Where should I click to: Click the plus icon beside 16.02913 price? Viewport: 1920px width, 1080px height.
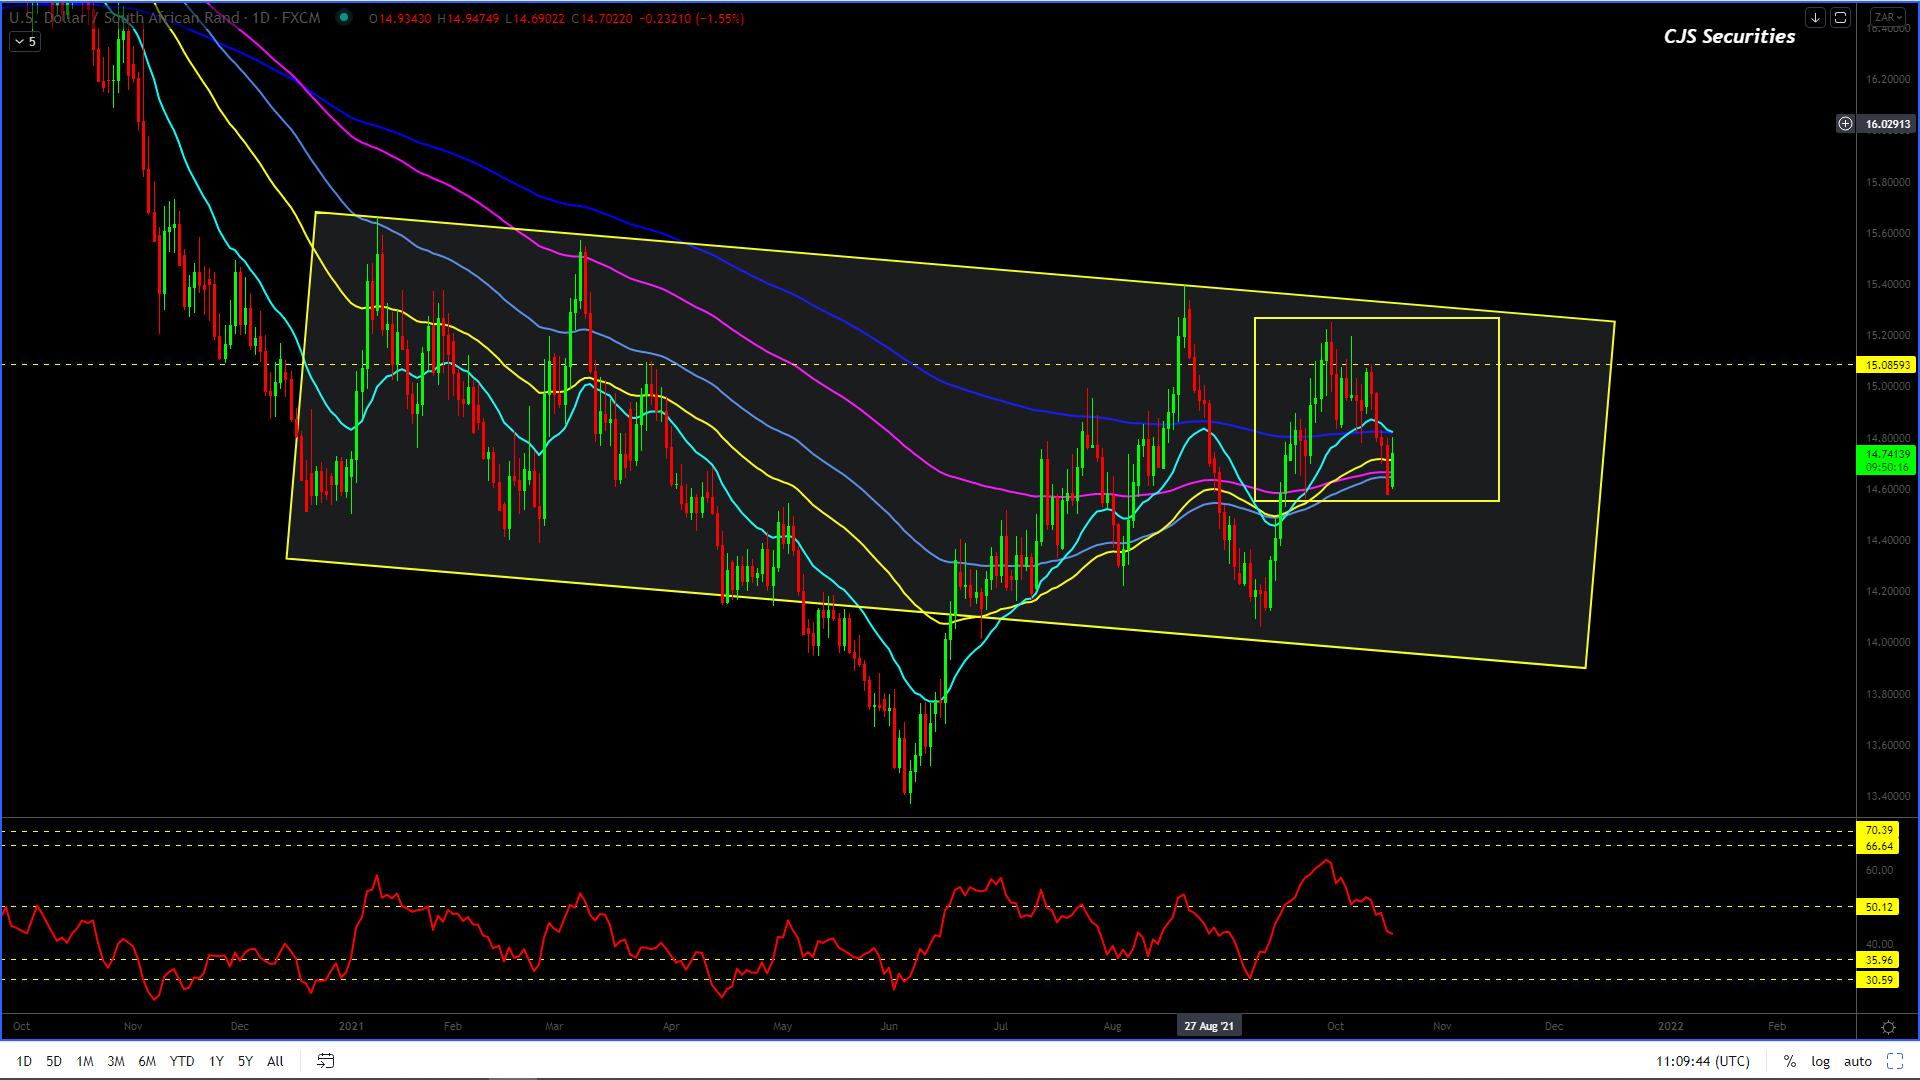point(1845,124)
